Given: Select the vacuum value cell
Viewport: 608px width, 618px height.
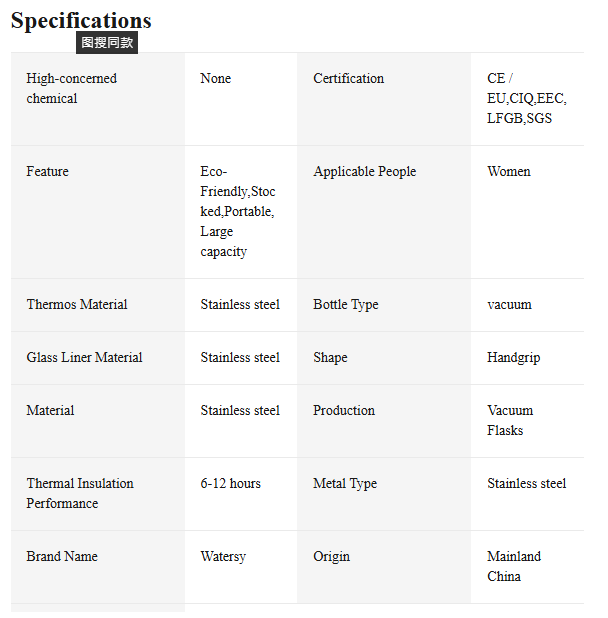Looking at the screenshot, I should 509,305.
